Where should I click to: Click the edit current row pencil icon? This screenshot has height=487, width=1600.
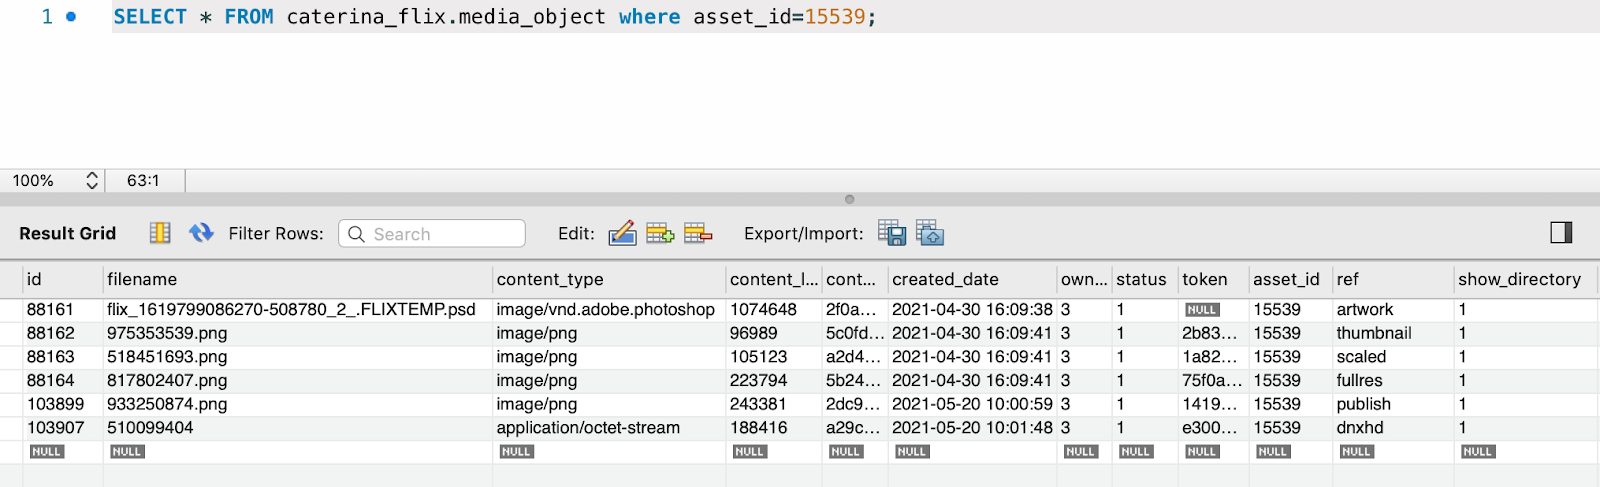tap(622, 233)
